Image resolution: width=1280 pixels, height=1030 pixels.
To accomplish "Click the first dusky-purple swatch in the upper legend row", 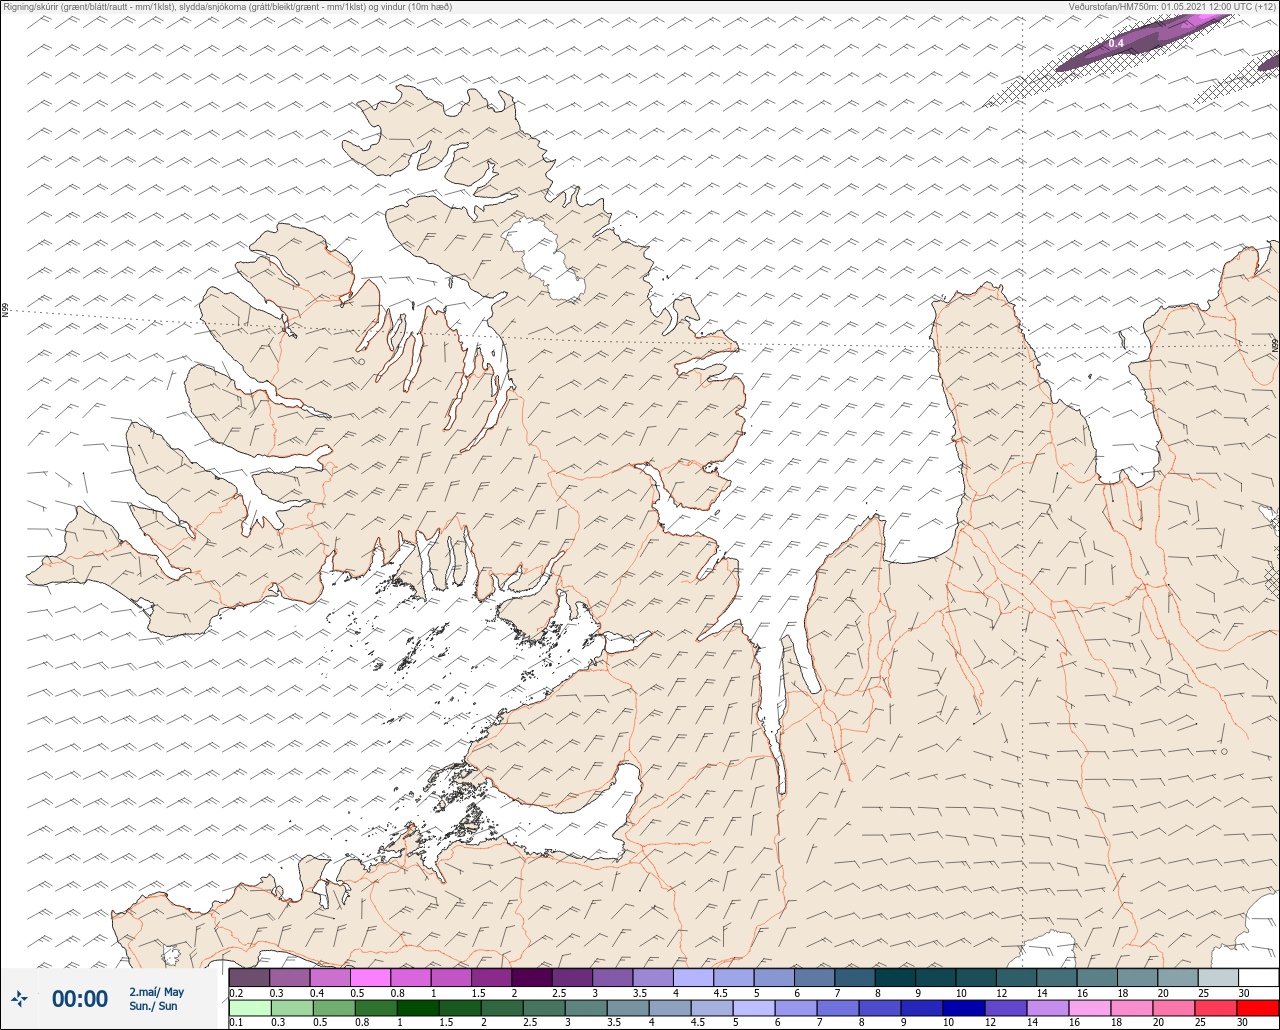I will pos(249,977).
